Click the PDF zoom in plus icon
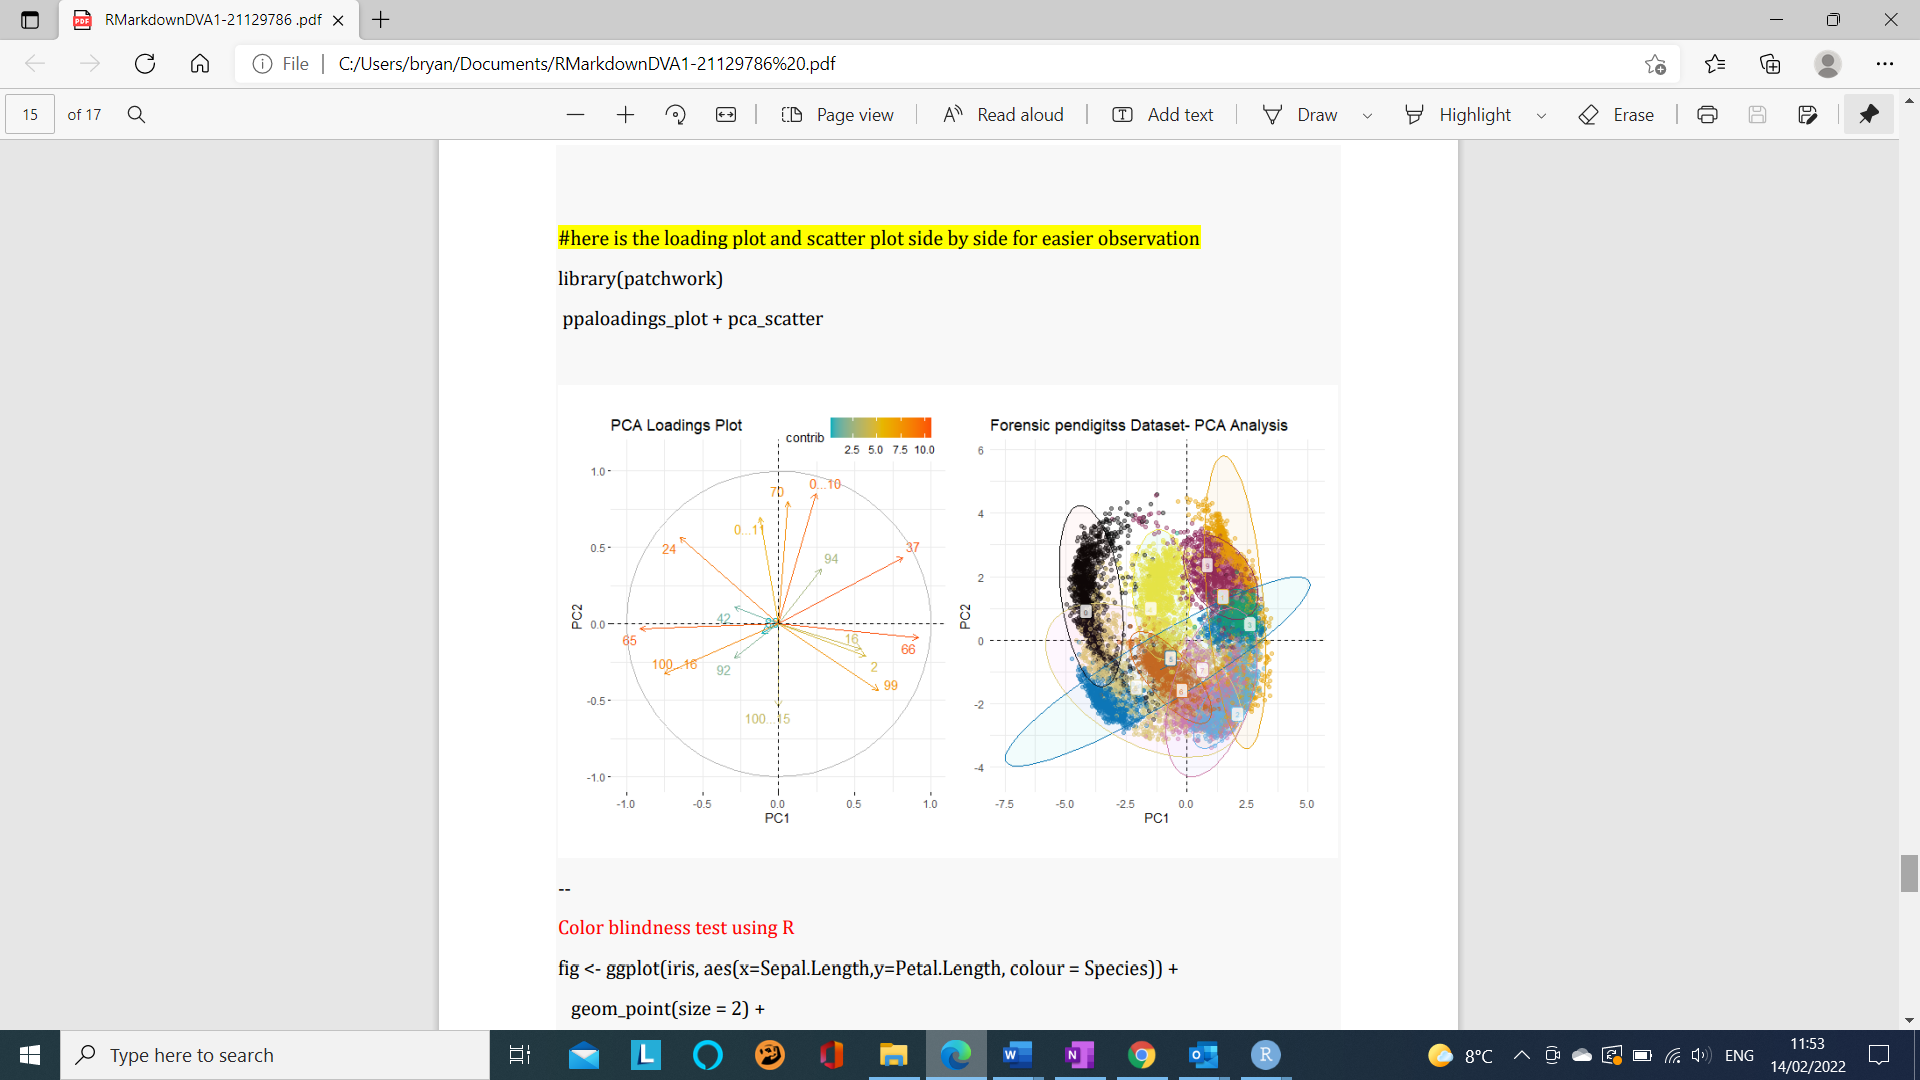This screenshot has width=1920, height=1080. [x=625, y=115]
